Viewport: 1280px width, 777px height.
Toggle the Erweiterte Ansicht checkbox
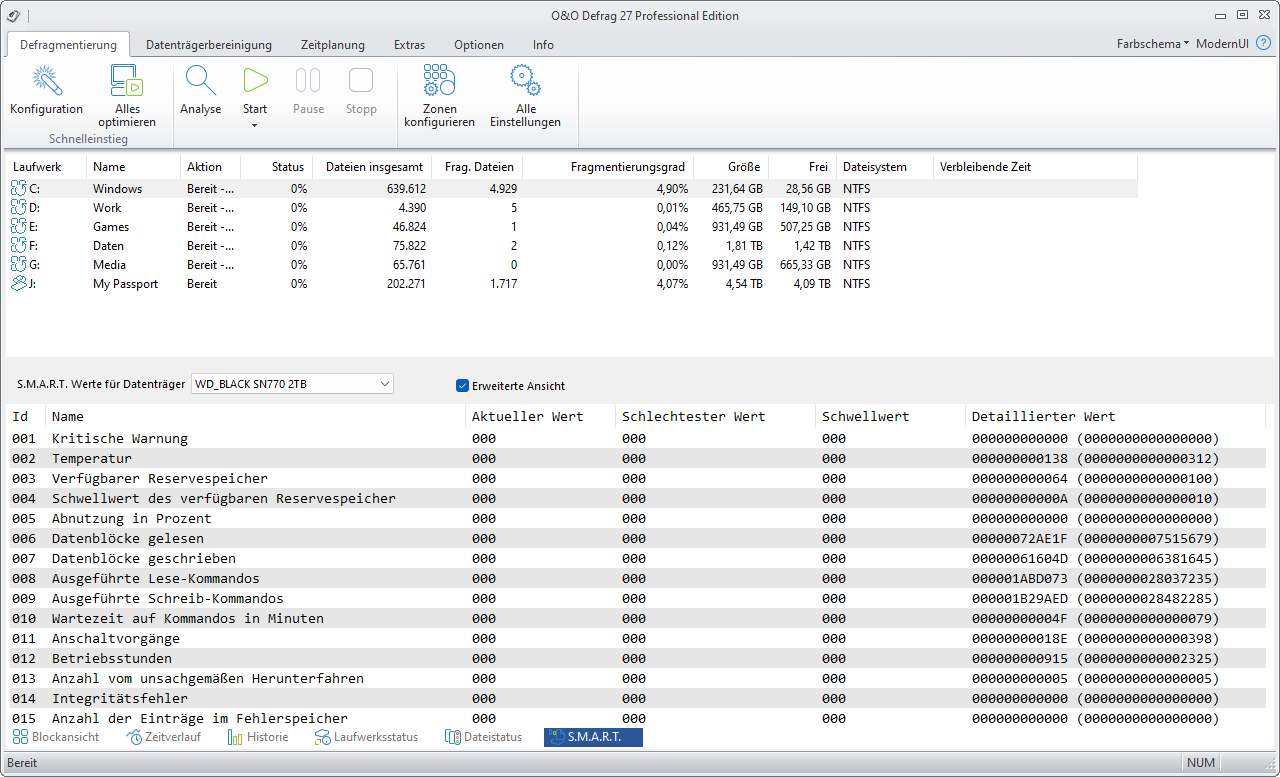(x=462, y=385)
